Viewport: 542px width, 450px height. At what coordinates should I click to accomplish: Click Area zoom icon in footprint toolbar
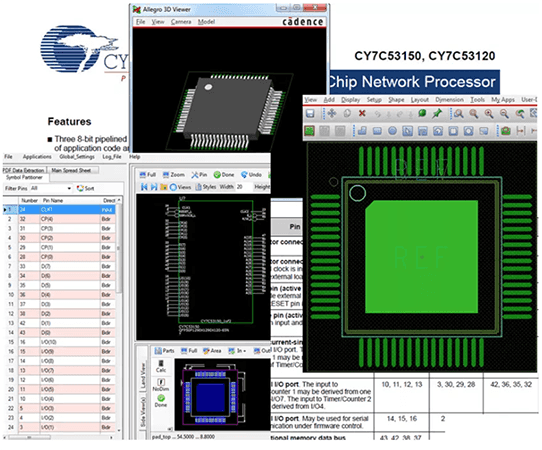212,351
